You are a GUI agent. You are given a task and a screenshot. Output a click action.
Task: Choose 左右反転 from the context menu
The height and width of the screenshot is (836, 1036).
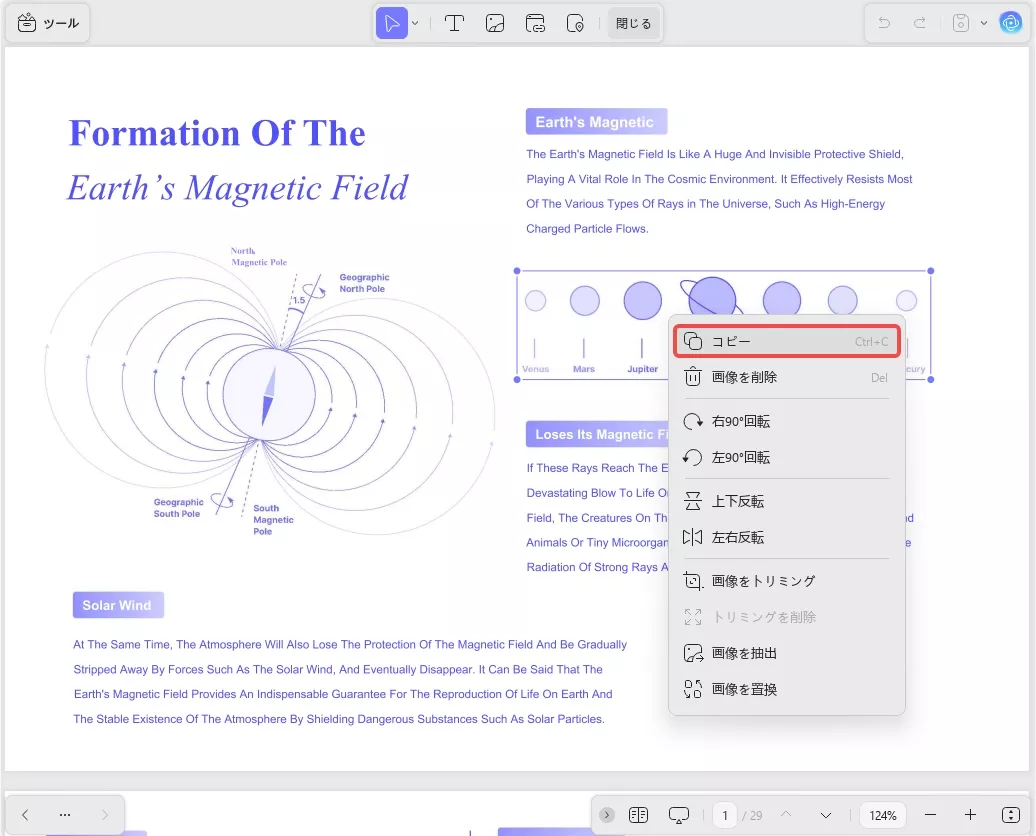786,537
